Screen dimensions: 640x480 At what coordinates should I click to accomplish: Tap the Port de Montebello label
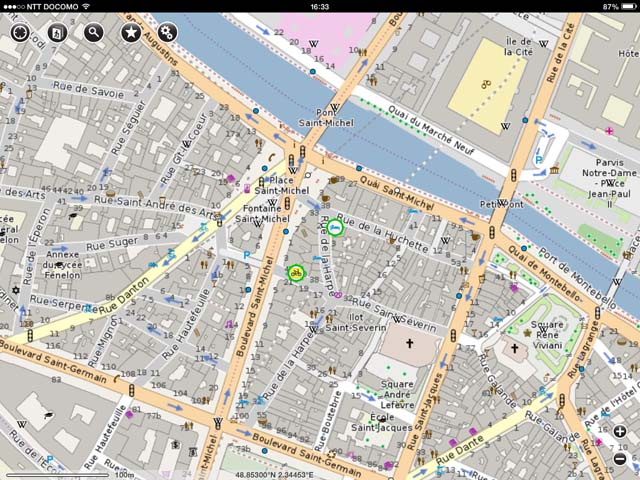click(578, 278)
